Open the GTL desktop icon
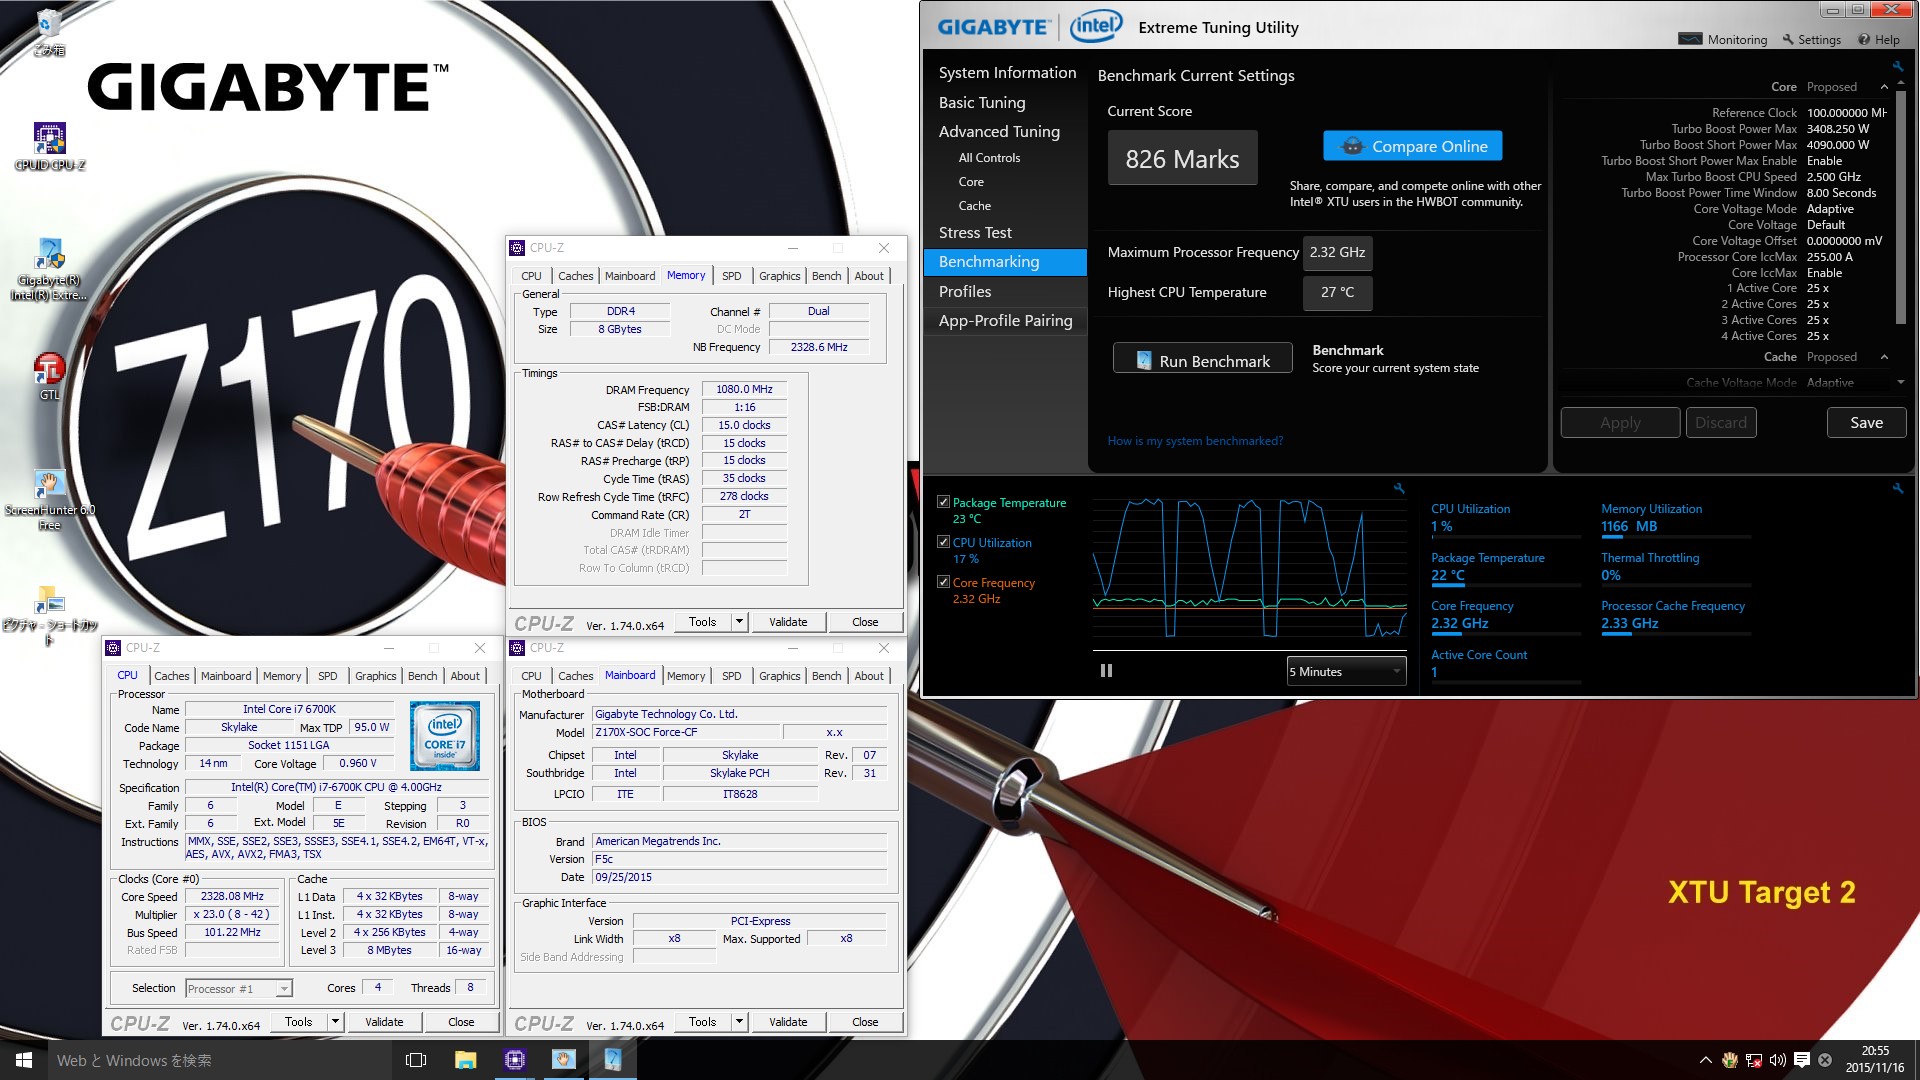The height and width of the screenshot is (1080, 1920). coord(49,376)
